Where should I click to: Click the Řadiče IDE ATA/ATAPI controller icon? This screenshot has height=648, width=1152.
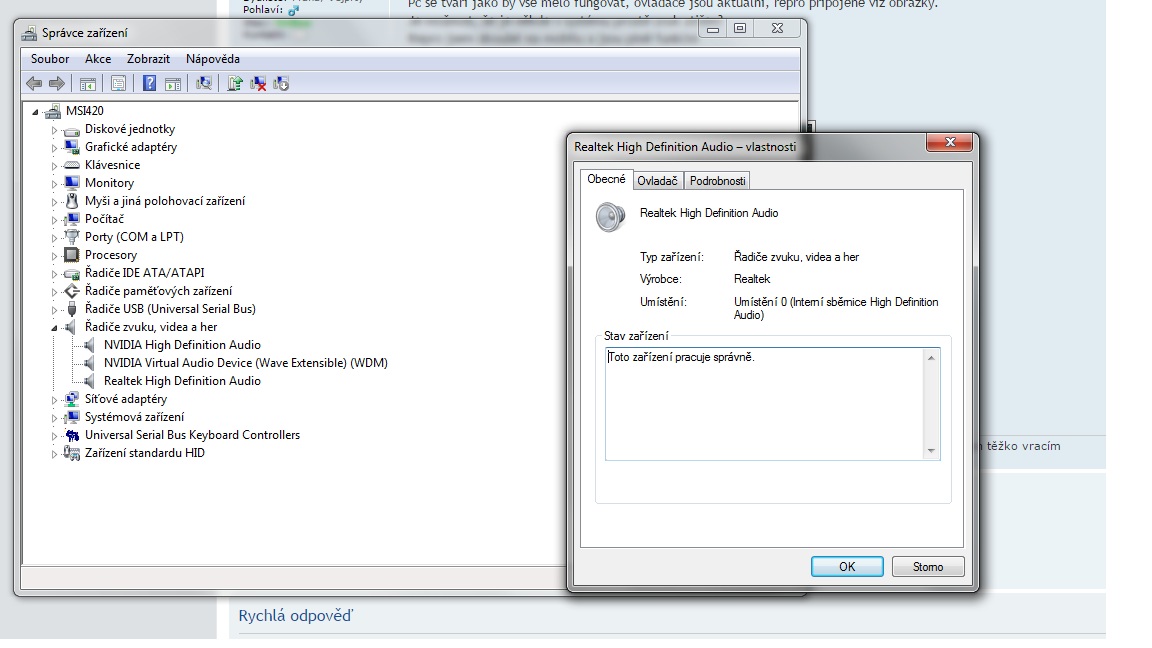71,273
